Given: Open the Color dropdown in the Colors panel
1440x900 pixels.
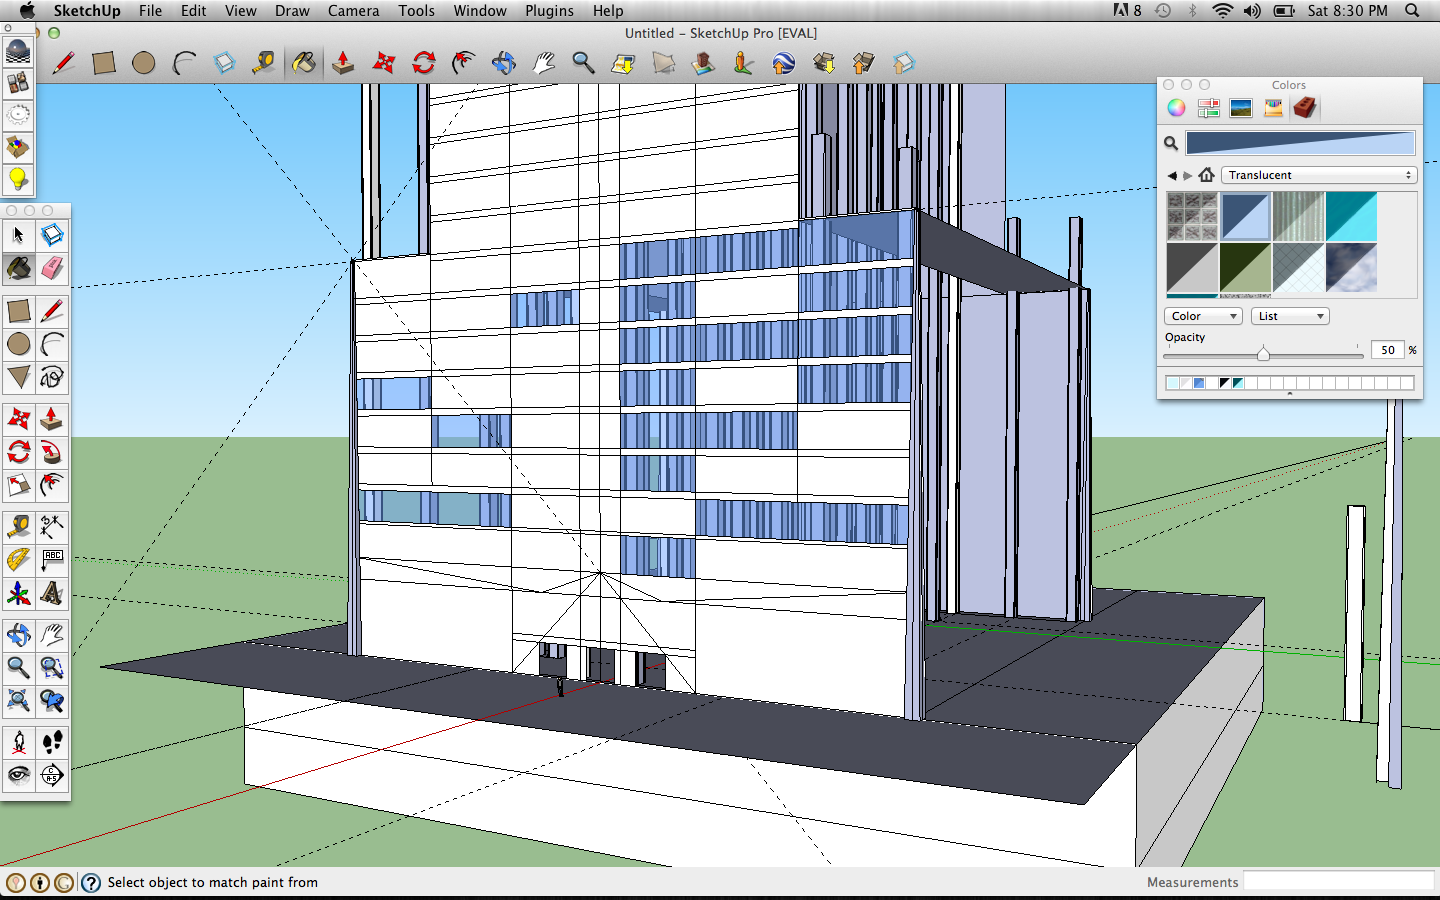Looking at the screenshot, I should (1202, 316).
